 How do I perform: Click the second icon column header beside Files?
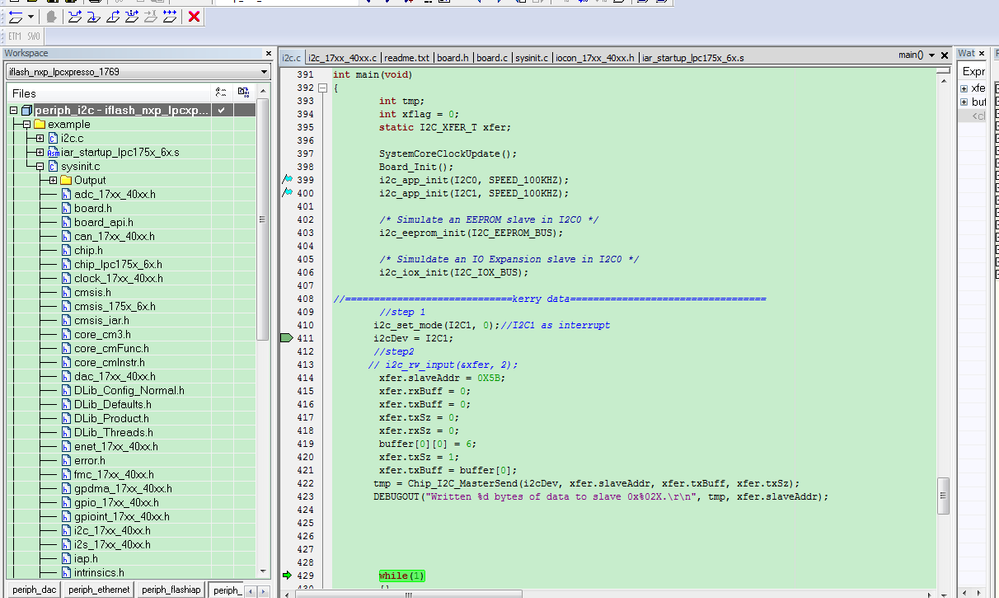pos(243,92)
